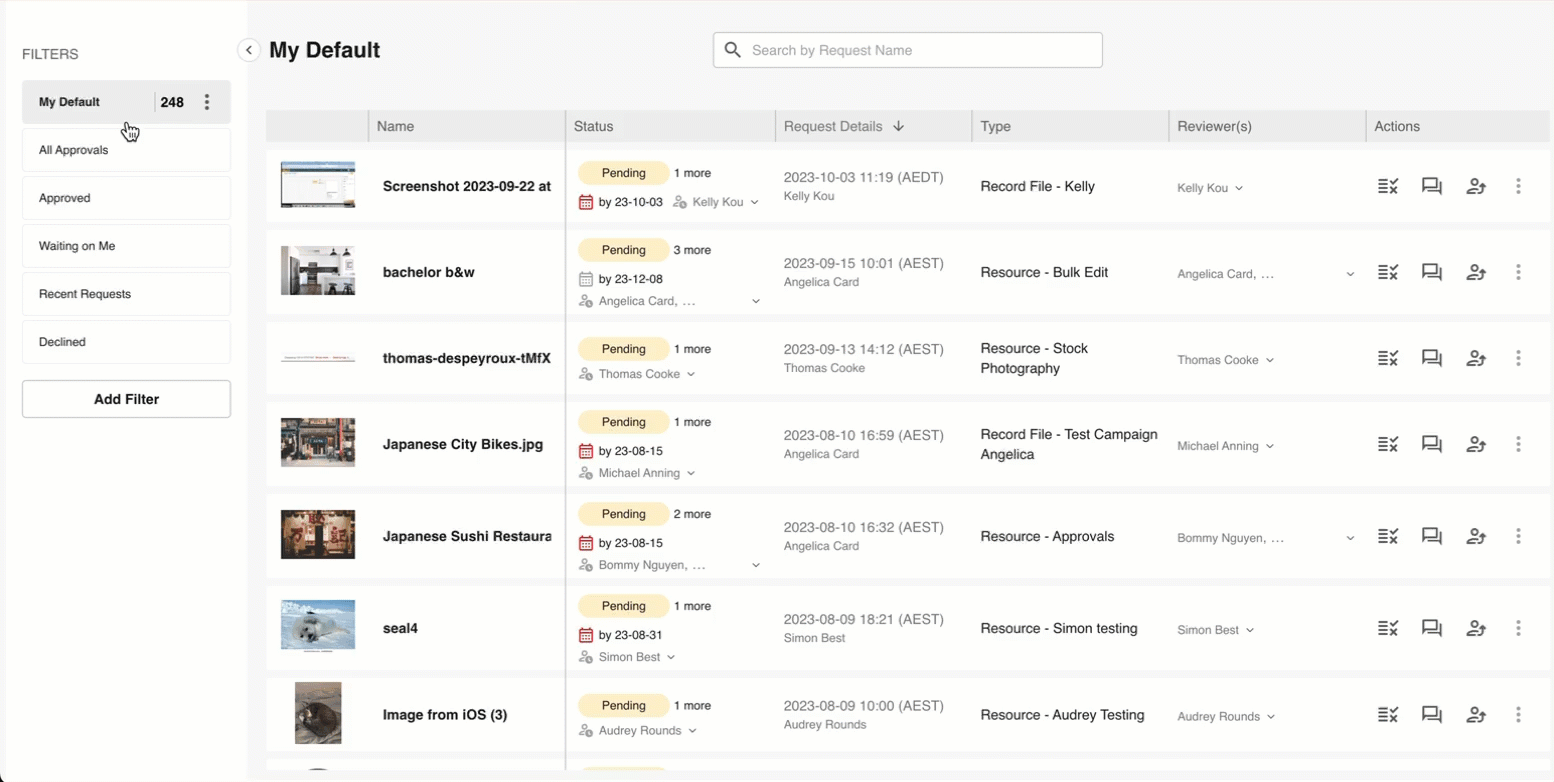Image resolution: width=1554 pixels, height=782 pixels.
Task: Open the seal4 image thumbnail
Action: tap(318, 626)
